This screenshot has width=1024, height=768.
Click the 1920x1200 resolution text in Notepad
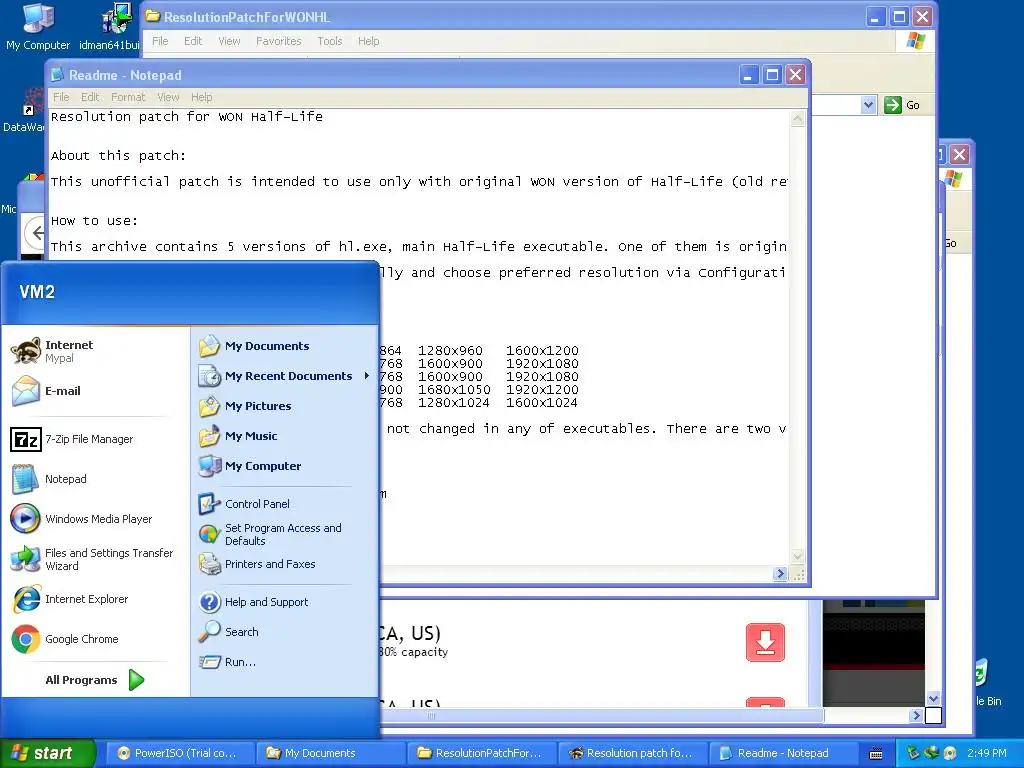[x=542, y=390]
